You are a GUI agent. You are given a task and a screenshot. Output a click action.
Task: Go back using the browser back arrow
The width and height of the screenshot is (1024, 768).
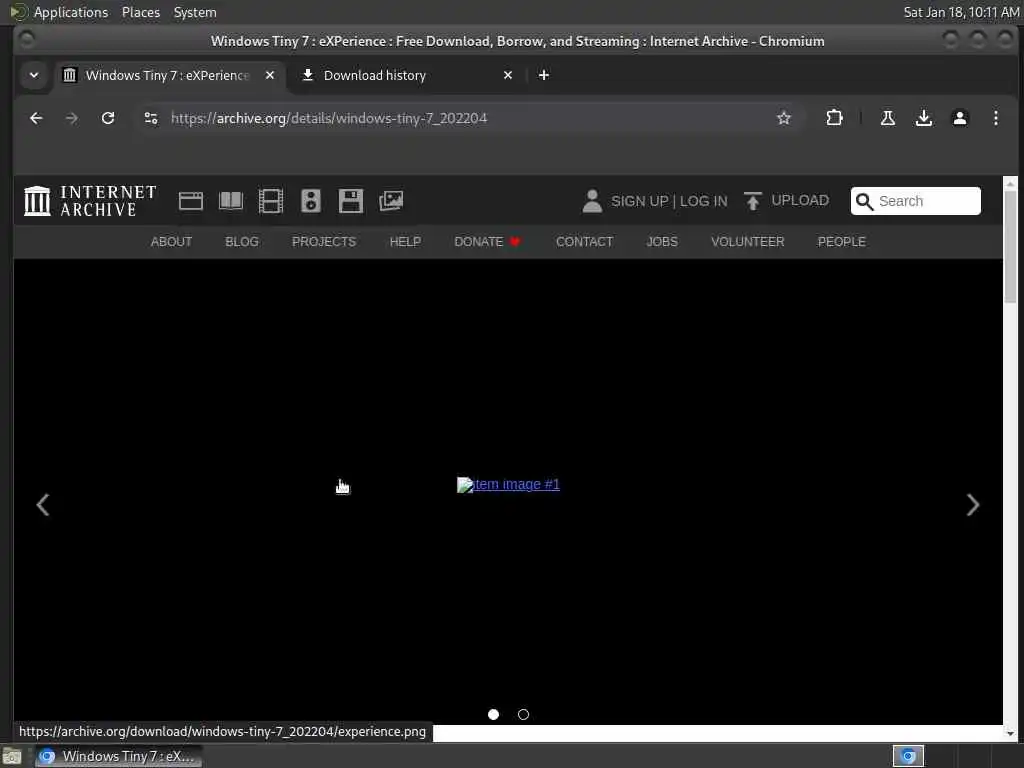(36, 118)
